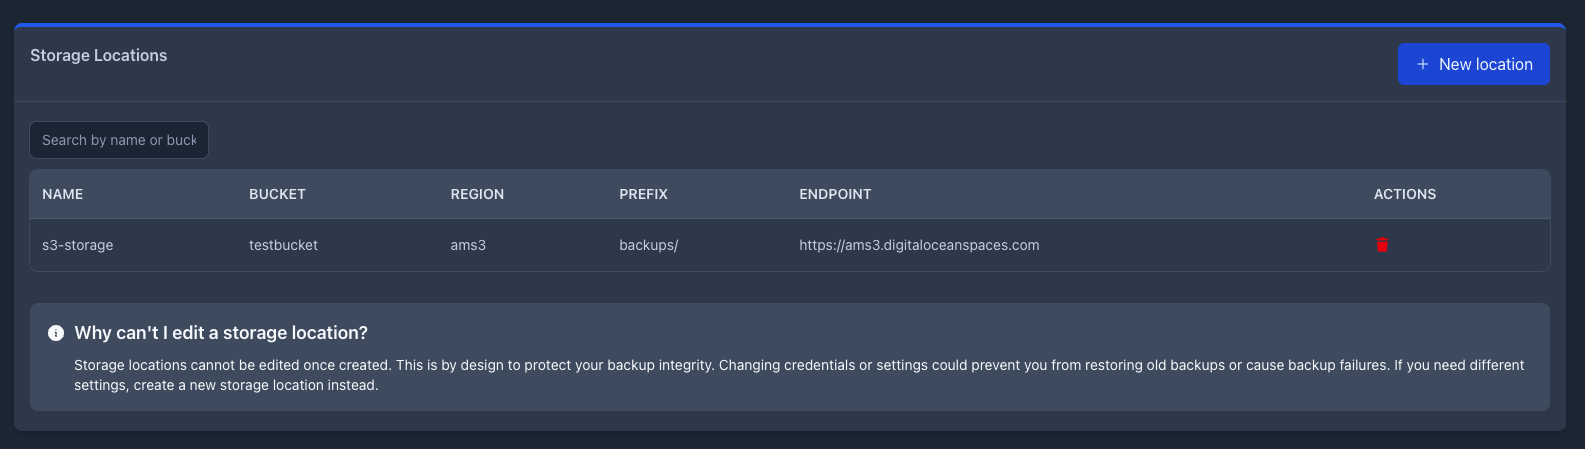Click the ACTIONS column header
This screenshot has width=1585, height=449.
(1404, 194)
